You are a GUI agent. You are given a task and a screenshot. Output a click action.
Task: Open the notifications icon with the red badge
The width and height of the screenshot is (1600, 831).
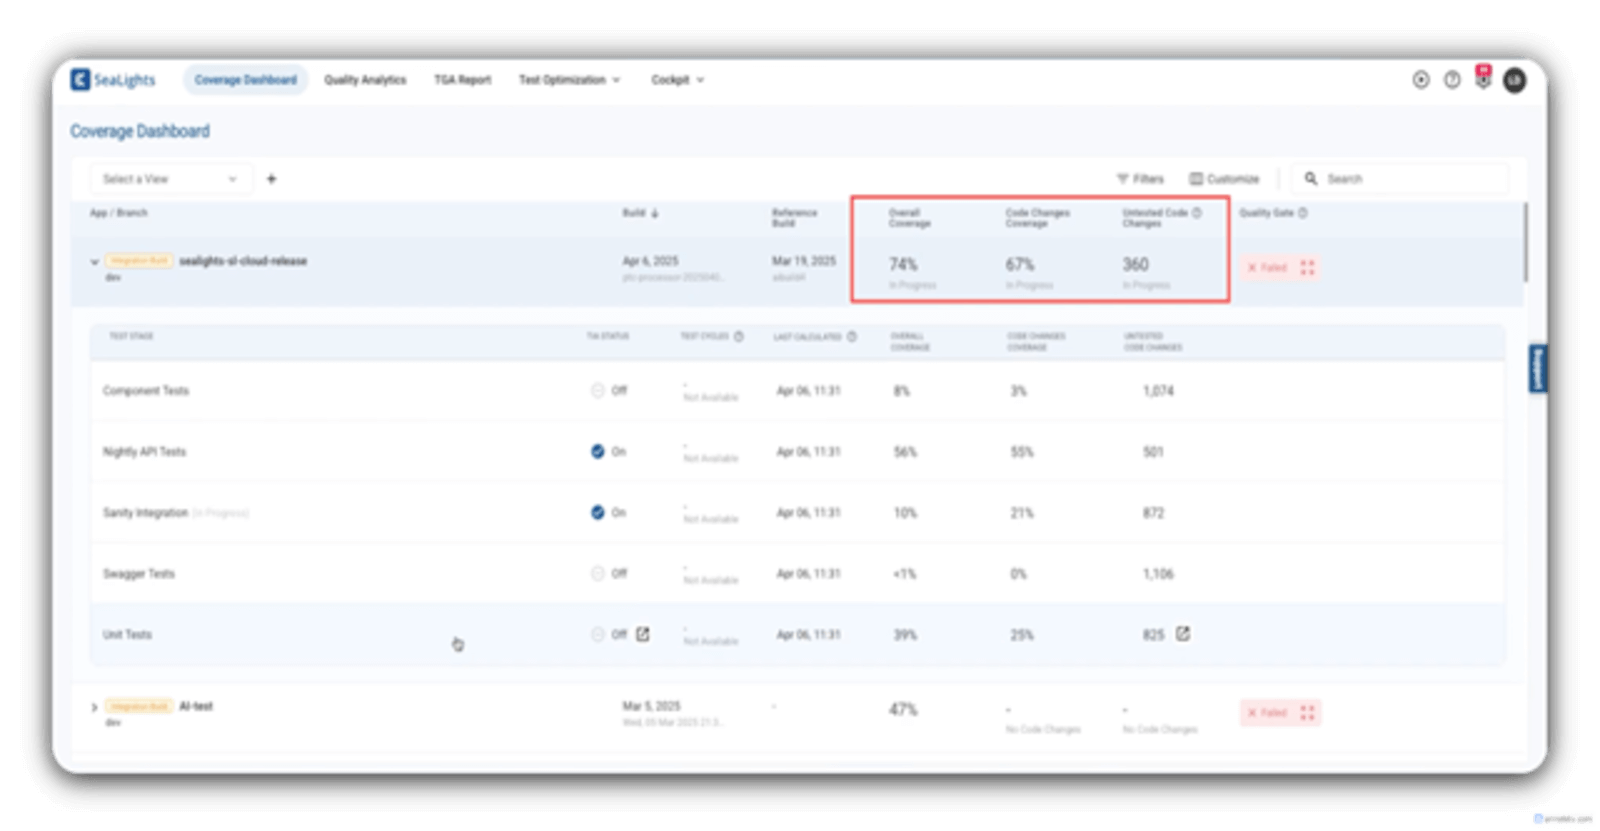tap(1483, 78)
